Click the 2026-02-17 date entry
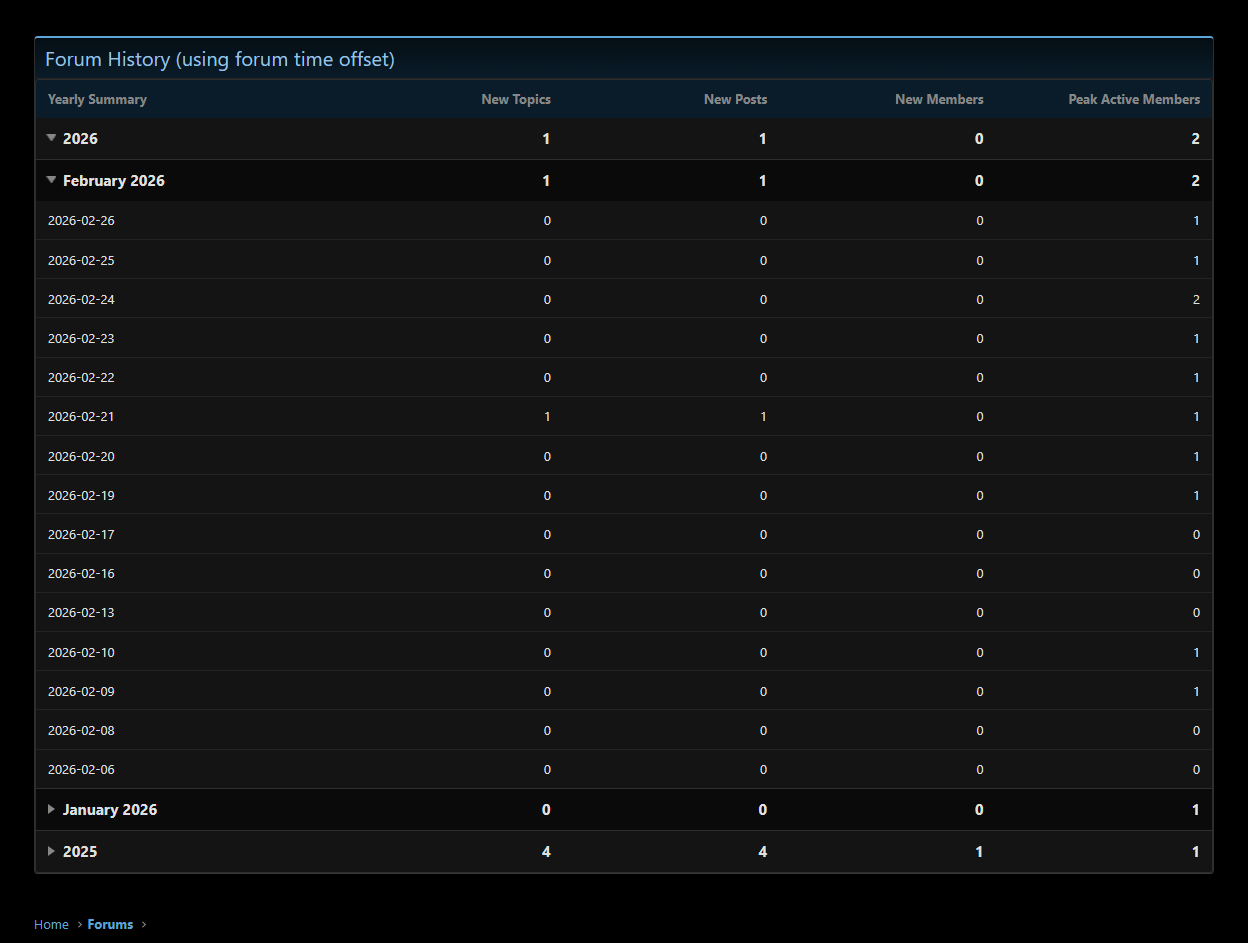Image resolution: width=1248 pixels, height=943 pixels. pyautogui.click(x=81, y=534)
